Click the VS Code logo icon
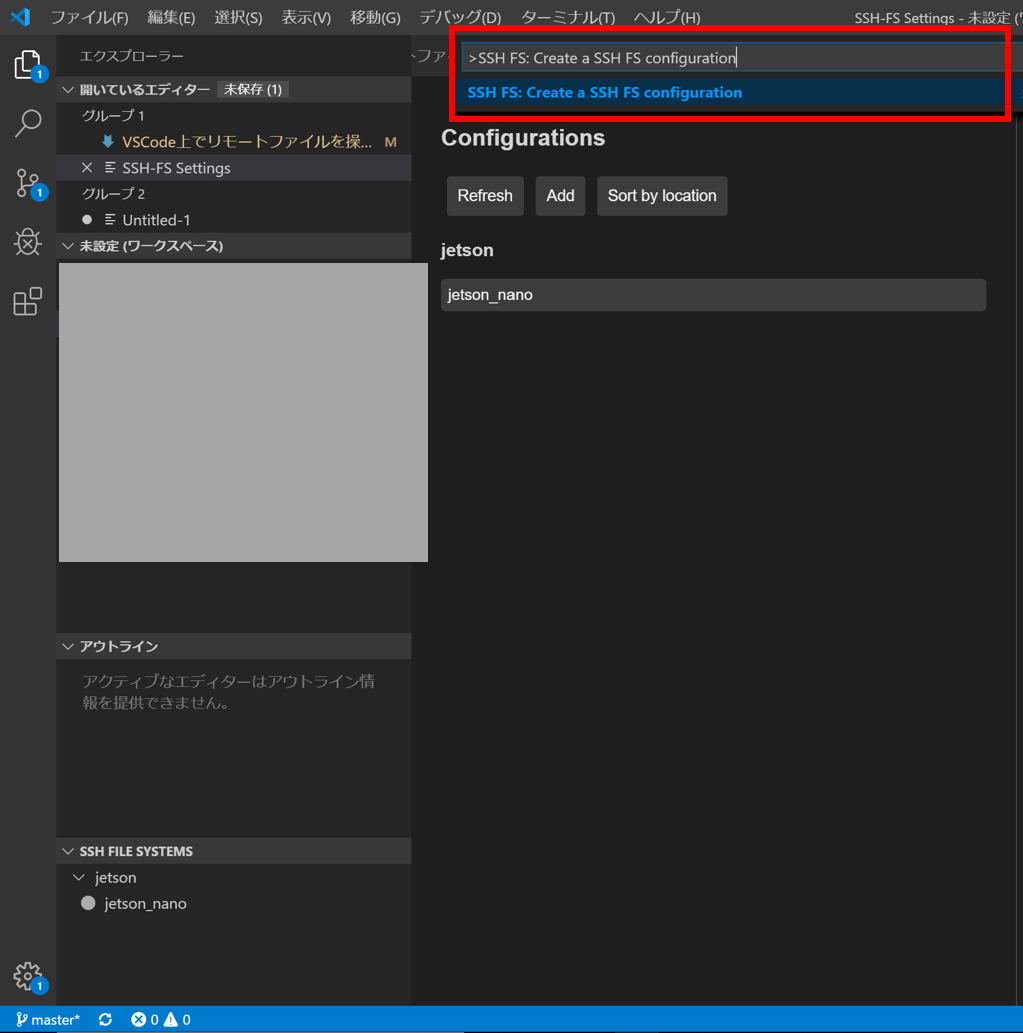The image size is (1023, 1033). coord(20,16)
